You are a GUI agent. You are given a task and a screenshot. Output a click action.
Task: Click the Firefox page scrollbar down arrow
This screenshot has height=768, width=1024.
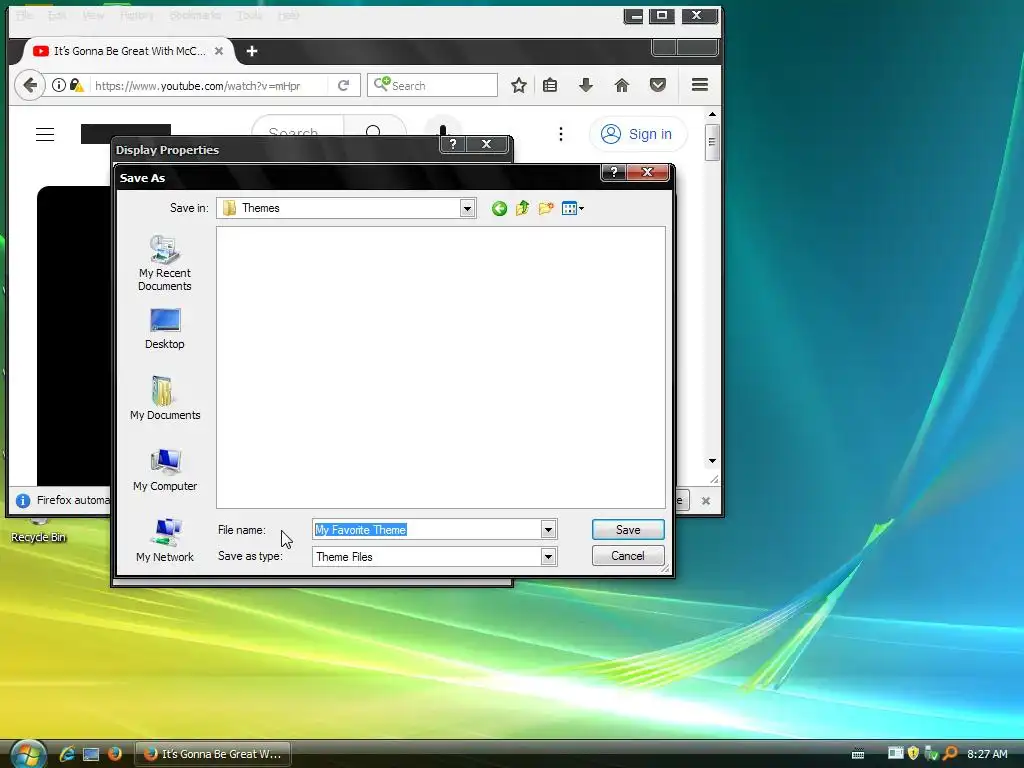[x=712, y=461]
